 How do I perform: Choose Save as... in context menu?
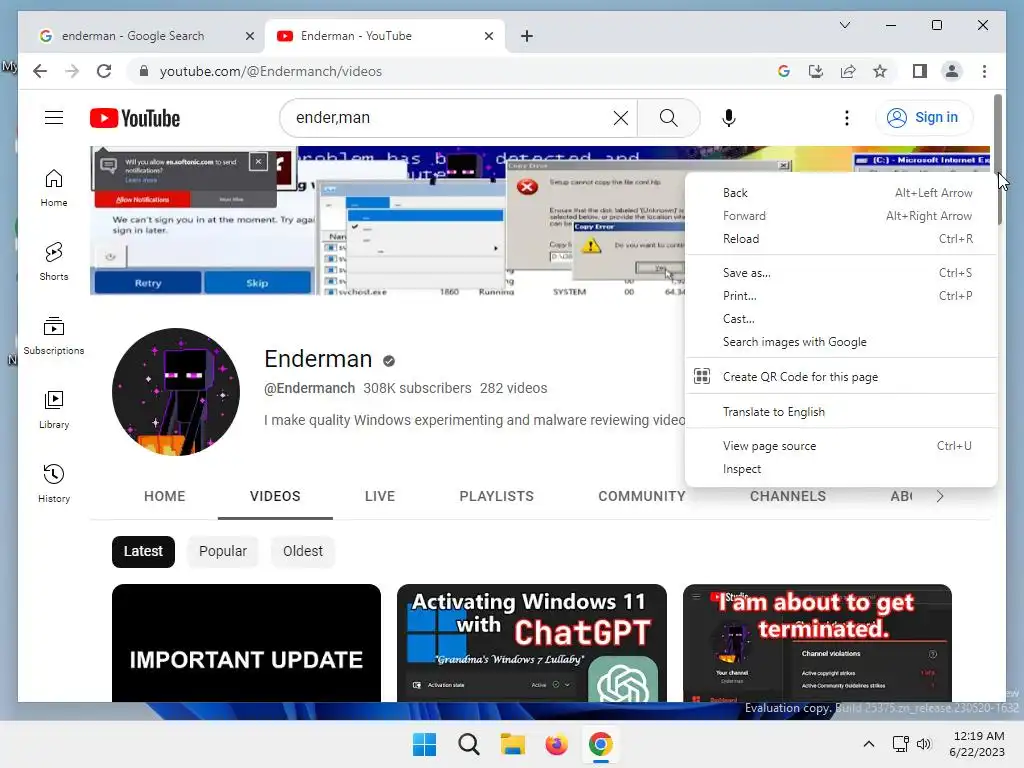pos(841,273)
